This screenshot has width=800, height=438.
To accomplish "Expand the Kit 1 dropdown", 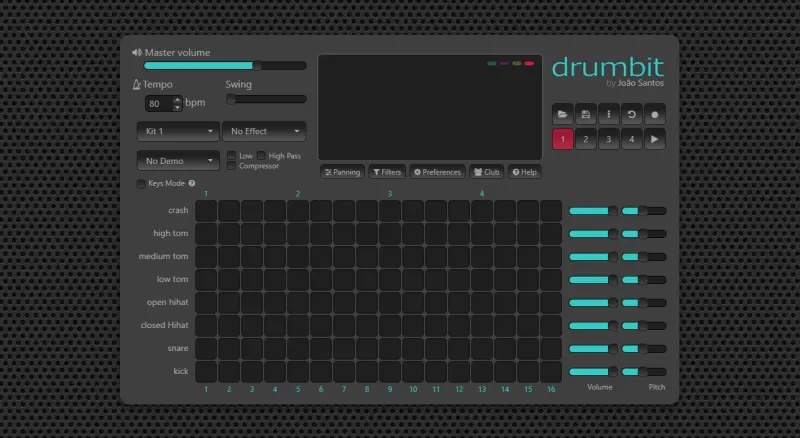I will click(178, 132).
